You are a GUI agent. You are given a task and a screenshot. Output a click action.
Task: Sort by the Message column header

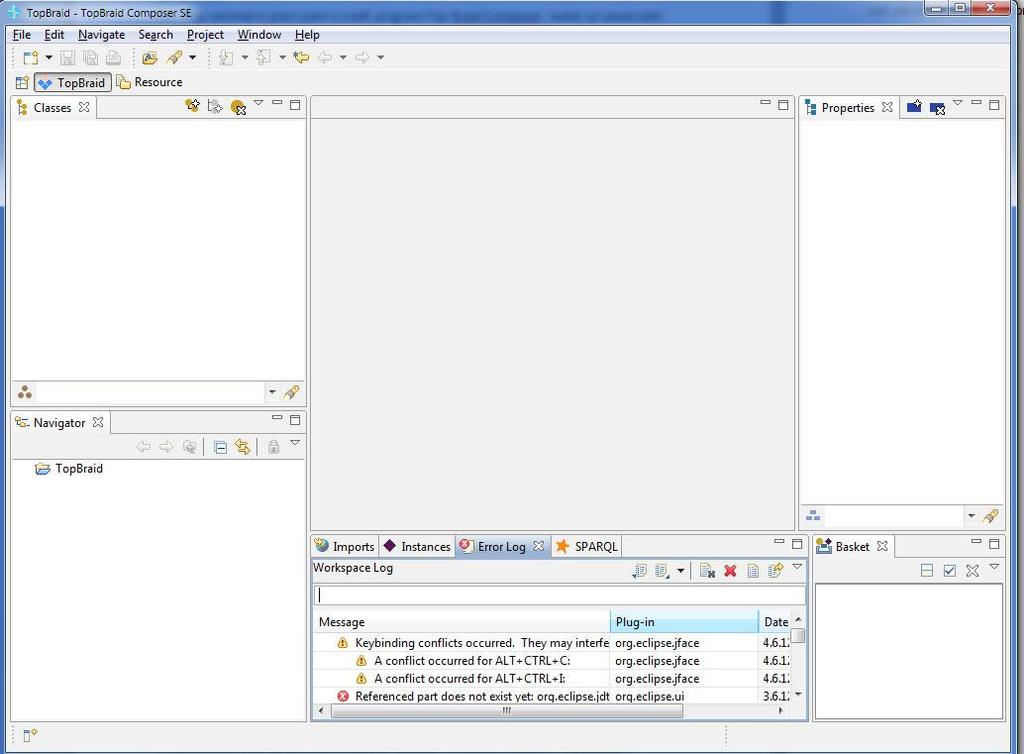point(462,622)
